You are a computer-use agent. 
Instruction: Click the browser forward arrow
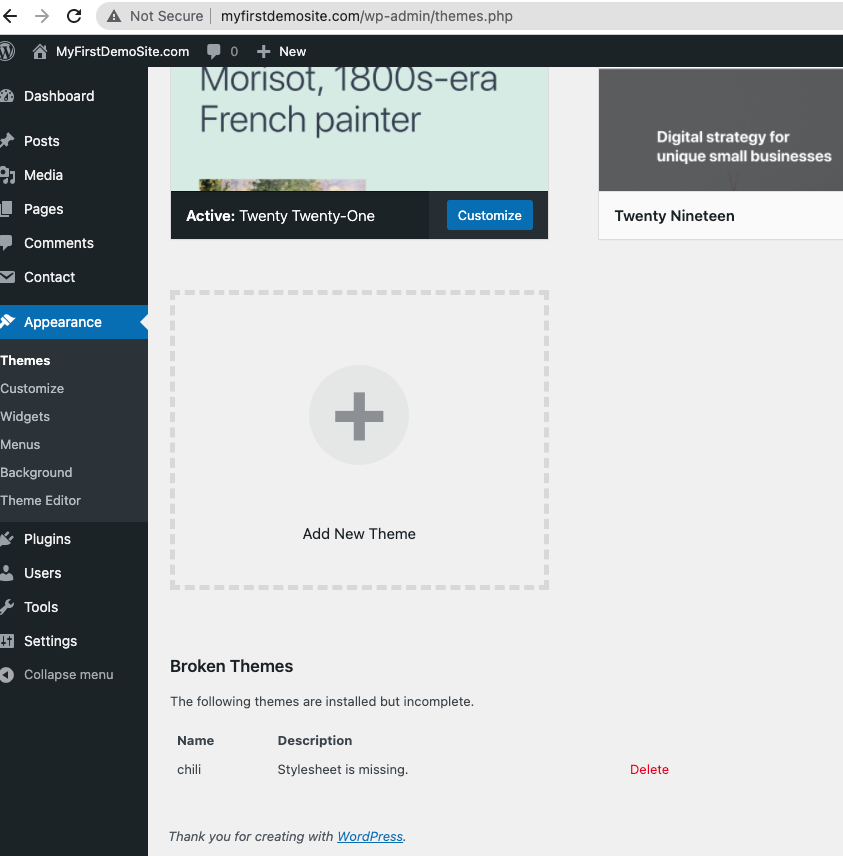41,16
